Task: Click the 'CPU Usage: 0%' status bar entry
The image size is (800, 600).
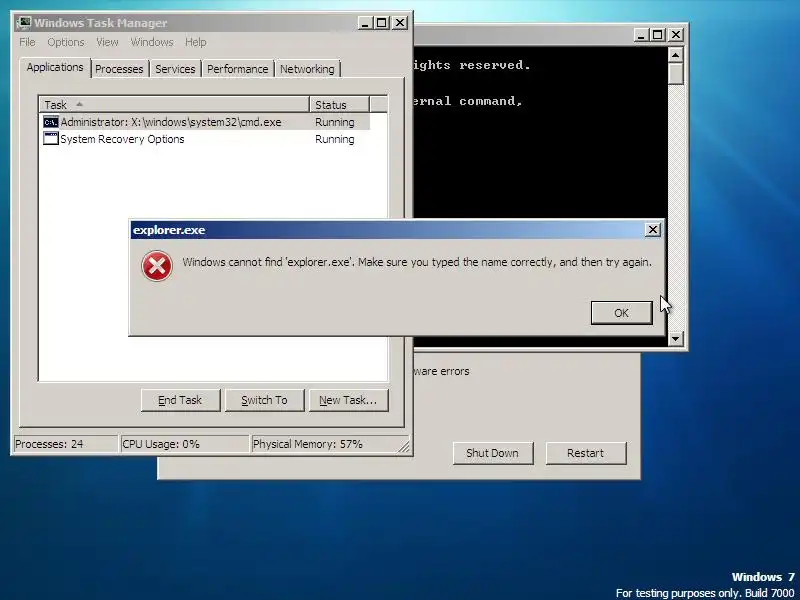Action: [184, 444]
